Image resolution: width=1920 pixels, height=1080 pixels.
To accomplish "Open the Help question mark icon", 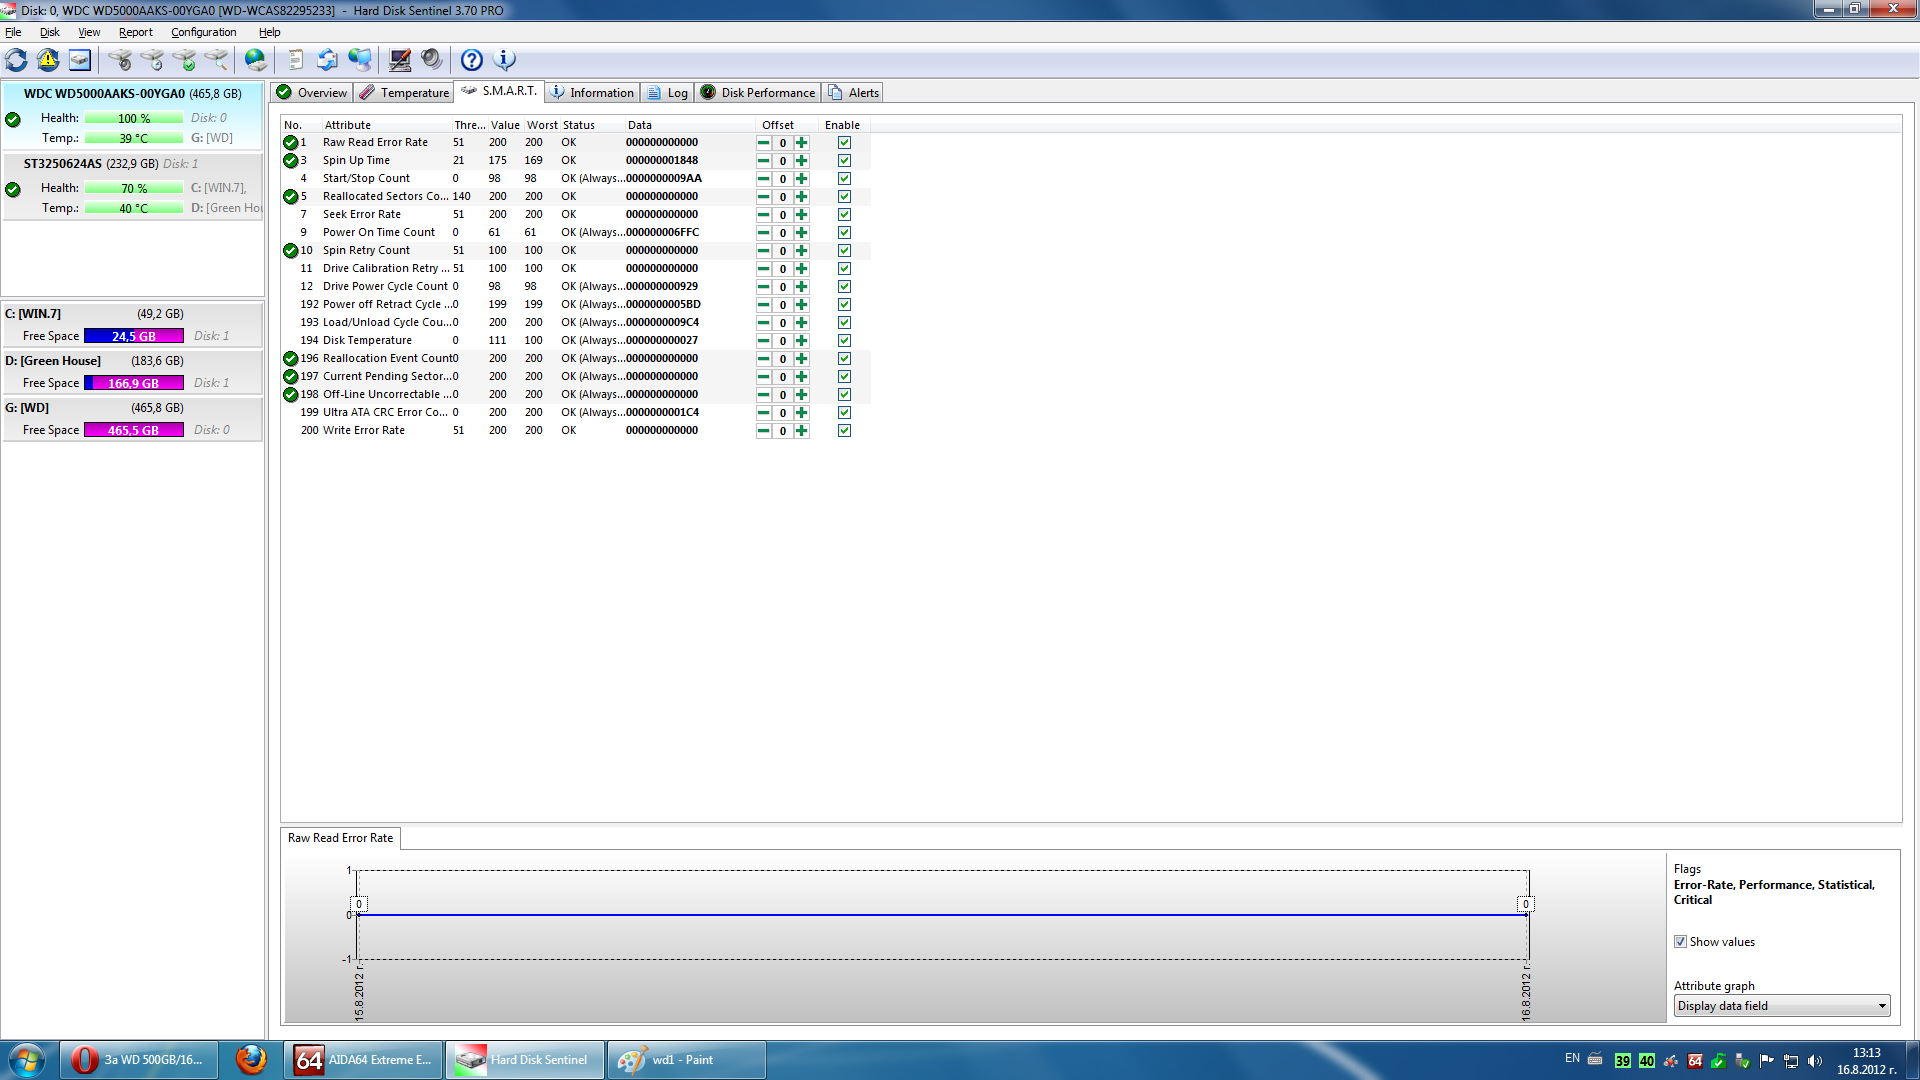I will [x=470, y=60].
